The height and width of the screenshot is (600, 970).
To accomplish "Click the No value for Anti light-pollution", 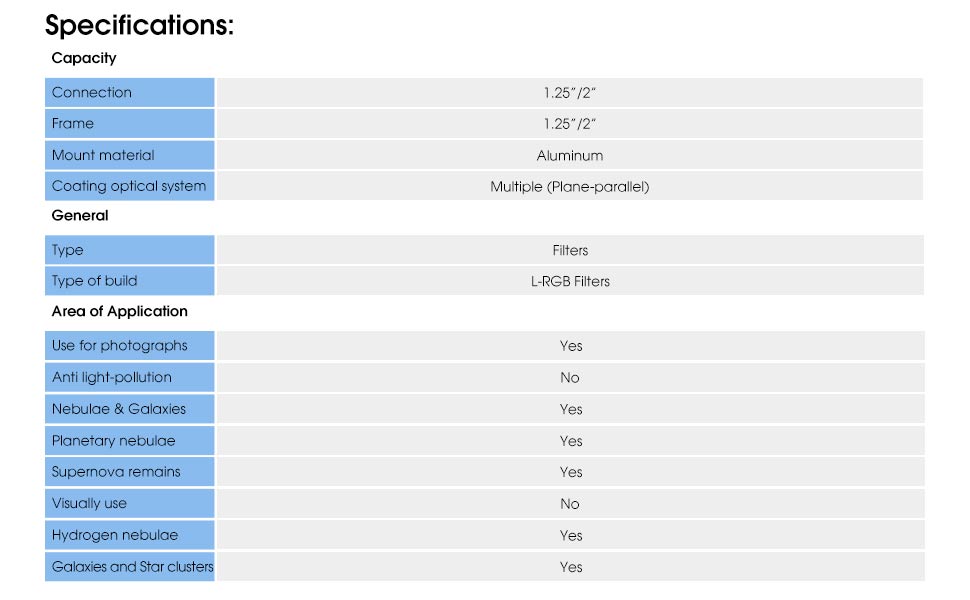I will tap(570, 377).
